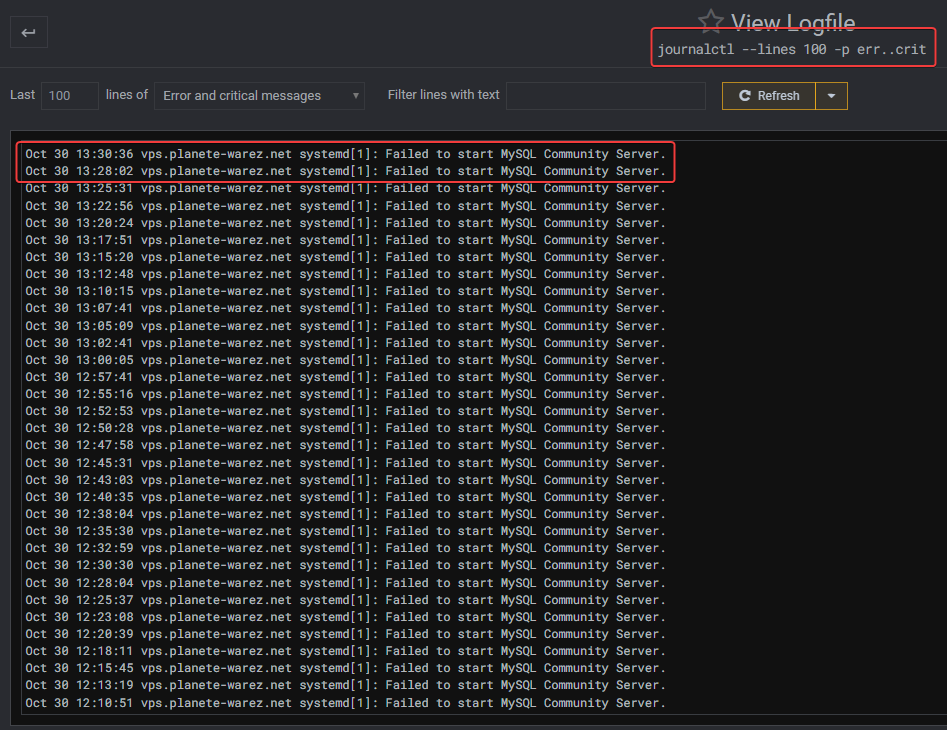Click the Filter lines with text field
The width and height of the screenshot is (947, 730).
pos(605,96)
